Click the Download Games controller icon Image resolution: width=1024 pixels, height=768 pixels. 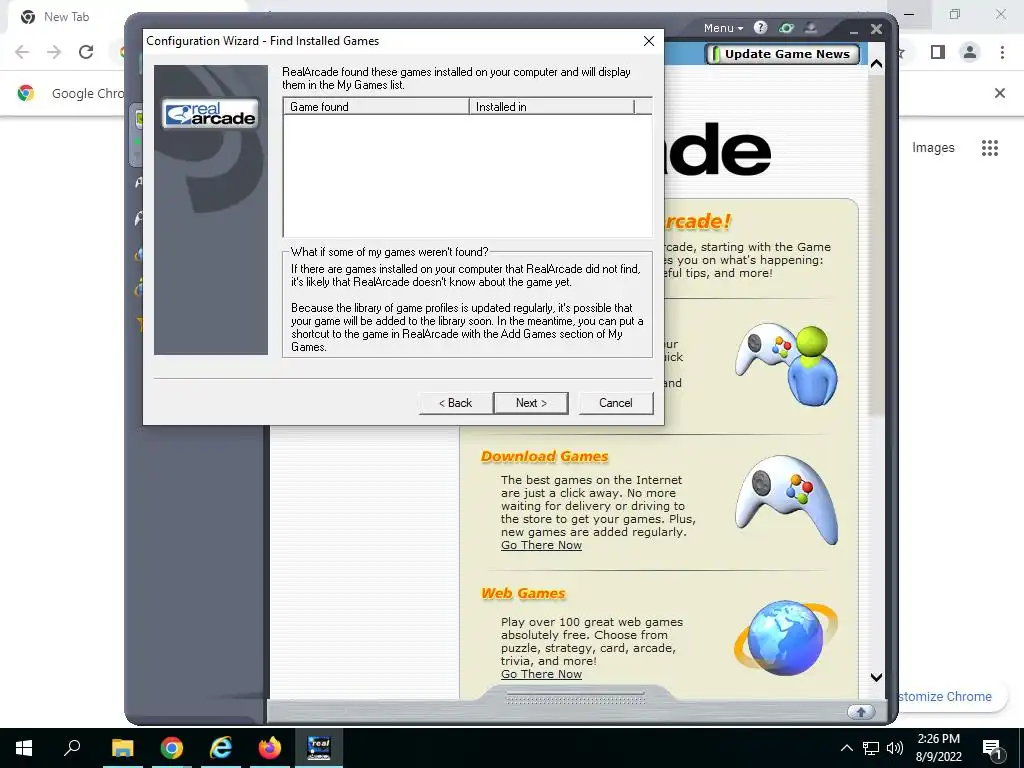787,500
